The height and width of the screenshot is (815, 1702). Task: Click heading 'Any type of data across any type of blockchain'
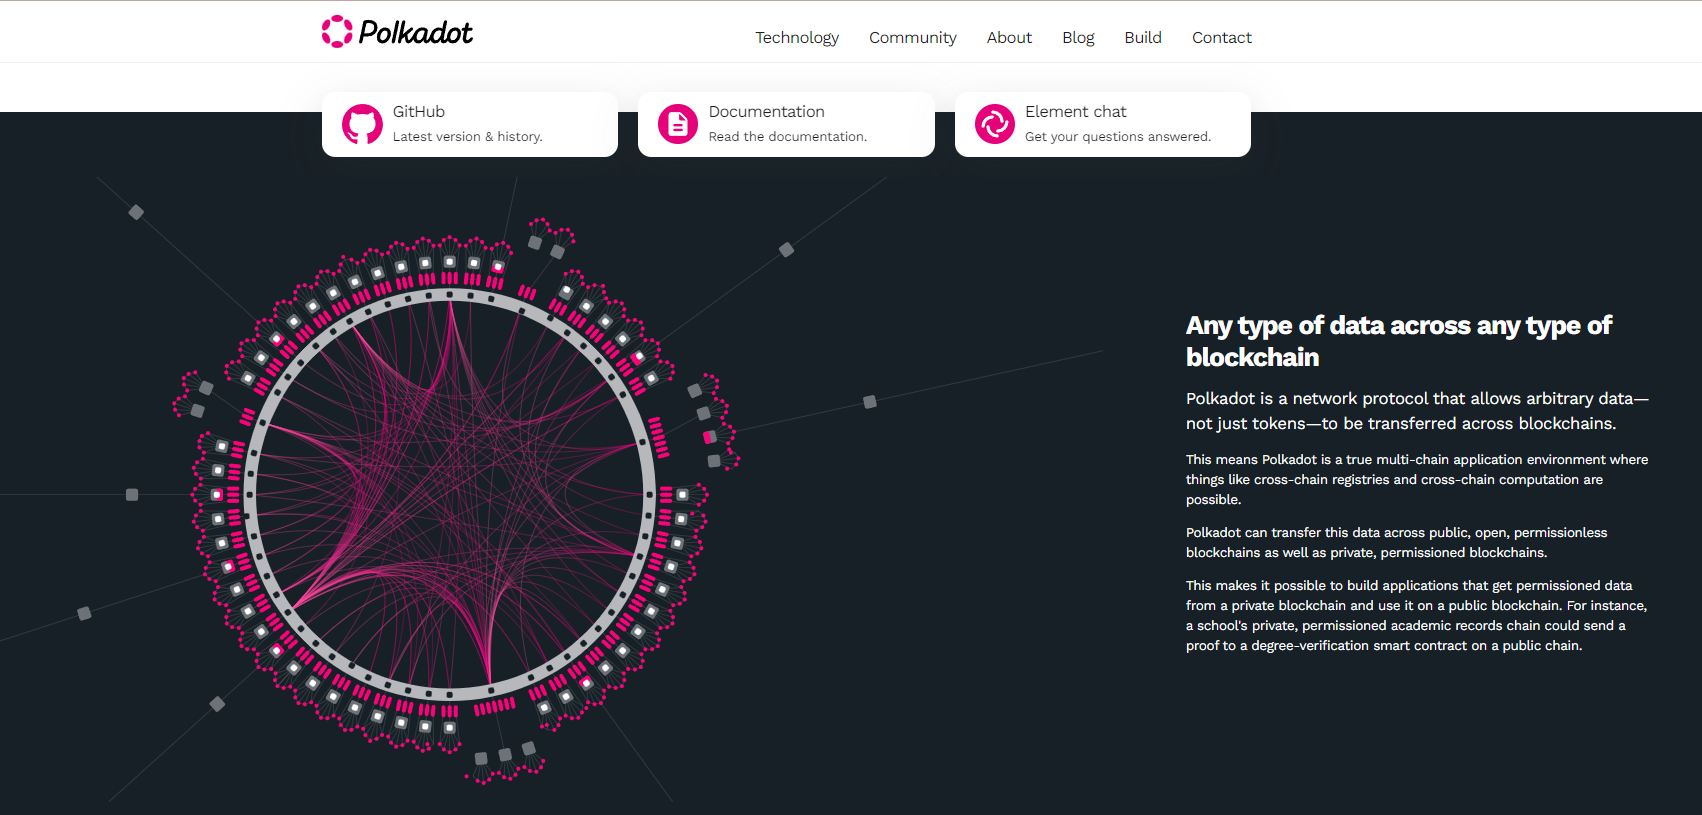click(1399, 341)
